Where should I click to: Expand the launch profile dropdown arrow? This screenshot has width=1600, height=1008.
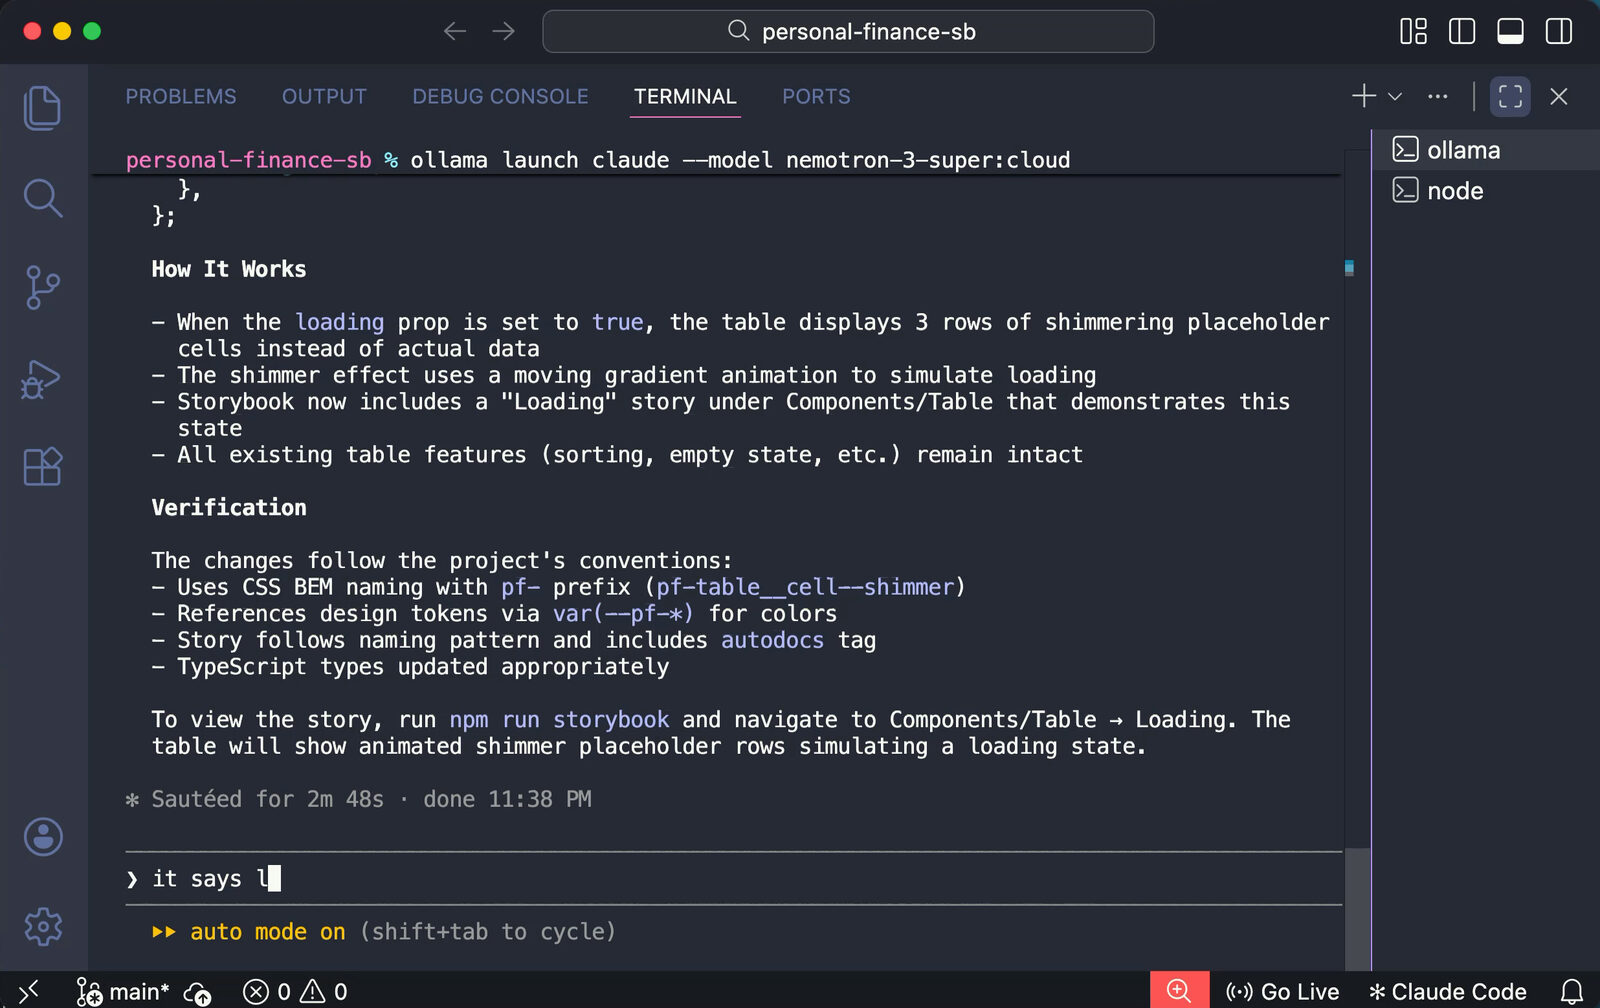click(1395, 97)
